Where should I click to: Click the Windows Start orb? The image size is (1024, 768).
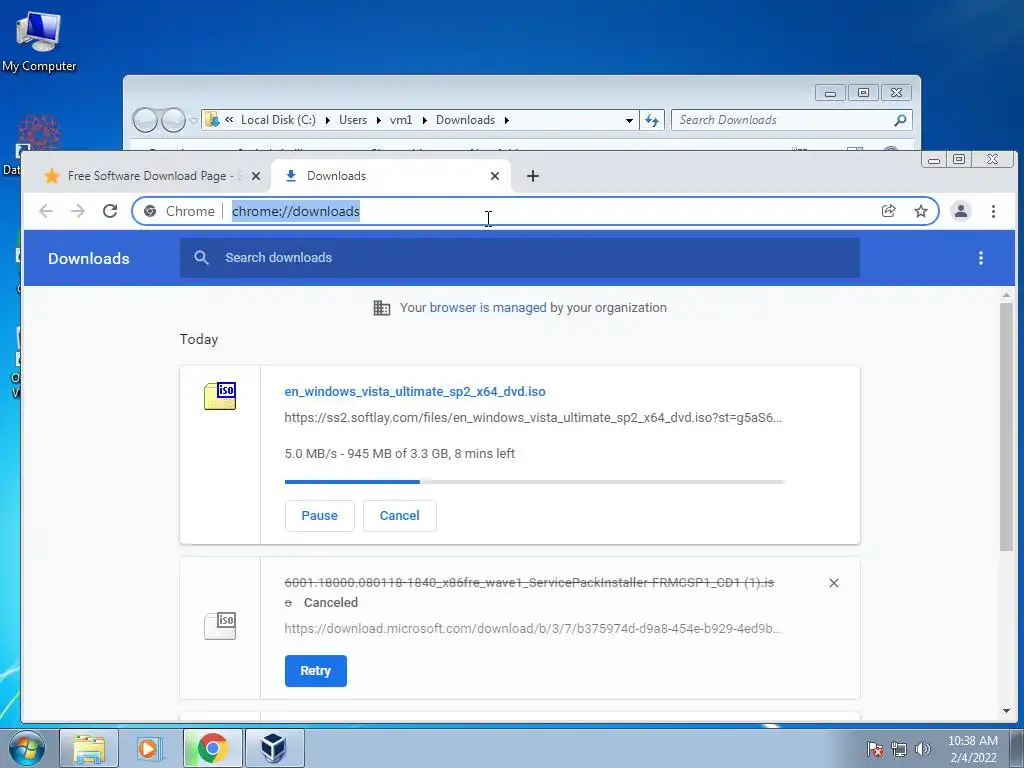pos(27,748)
